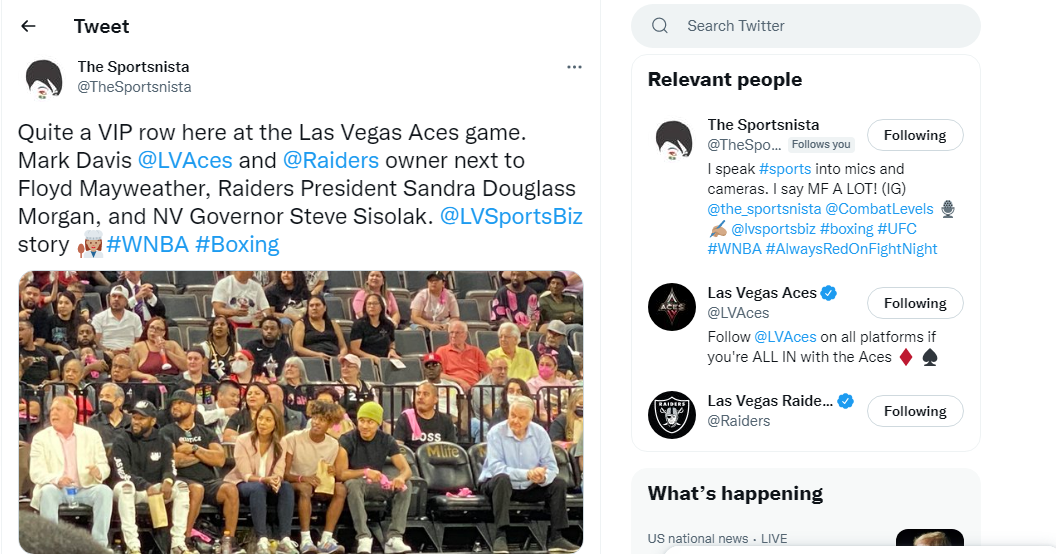Toggle Following for Las Vegas Raiders

click(914, 411)
